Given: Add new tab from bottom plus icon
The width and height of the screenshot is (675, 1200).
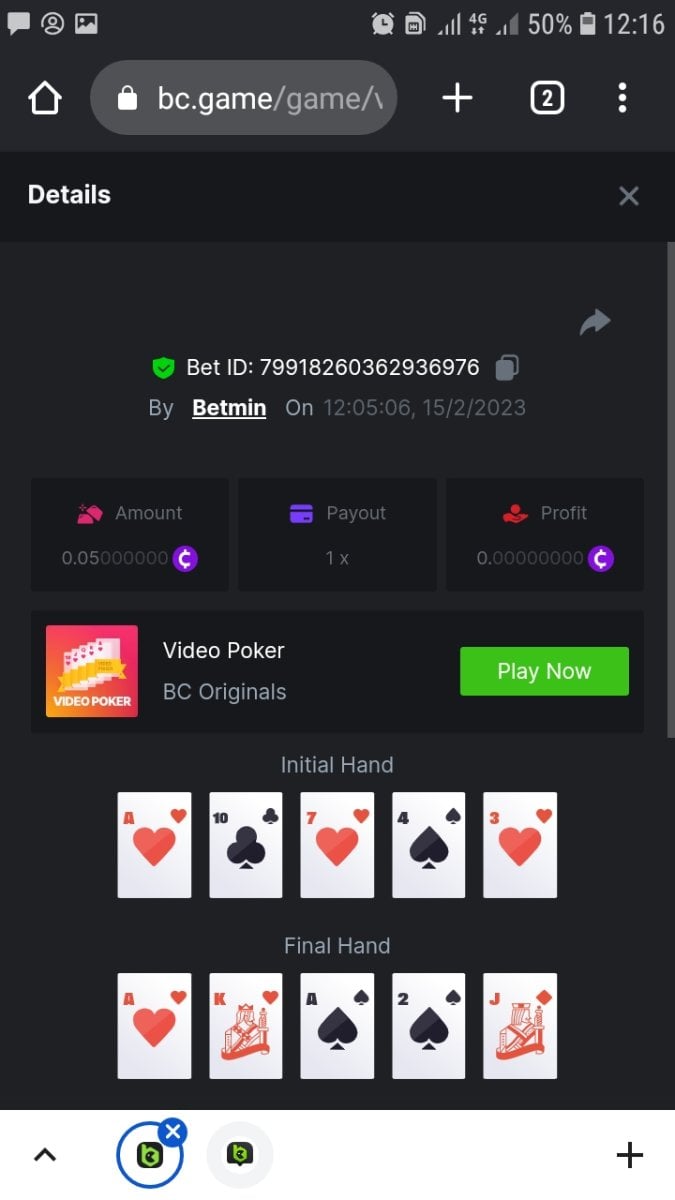Looking at the screenshot, I should (x=629, y=1156).
